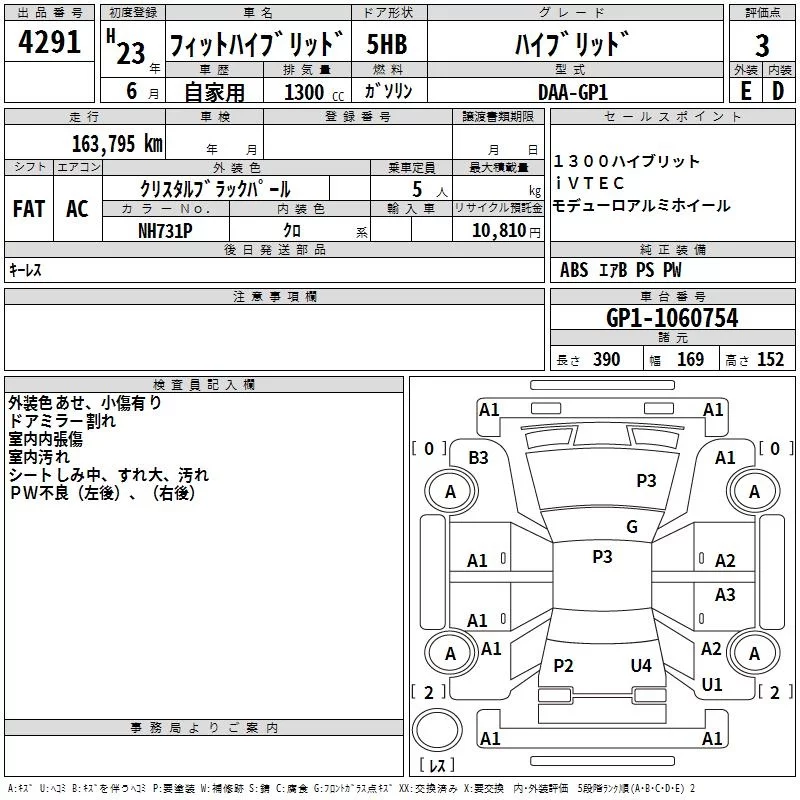Select the overall evaluation score "3"

(762, 46)
